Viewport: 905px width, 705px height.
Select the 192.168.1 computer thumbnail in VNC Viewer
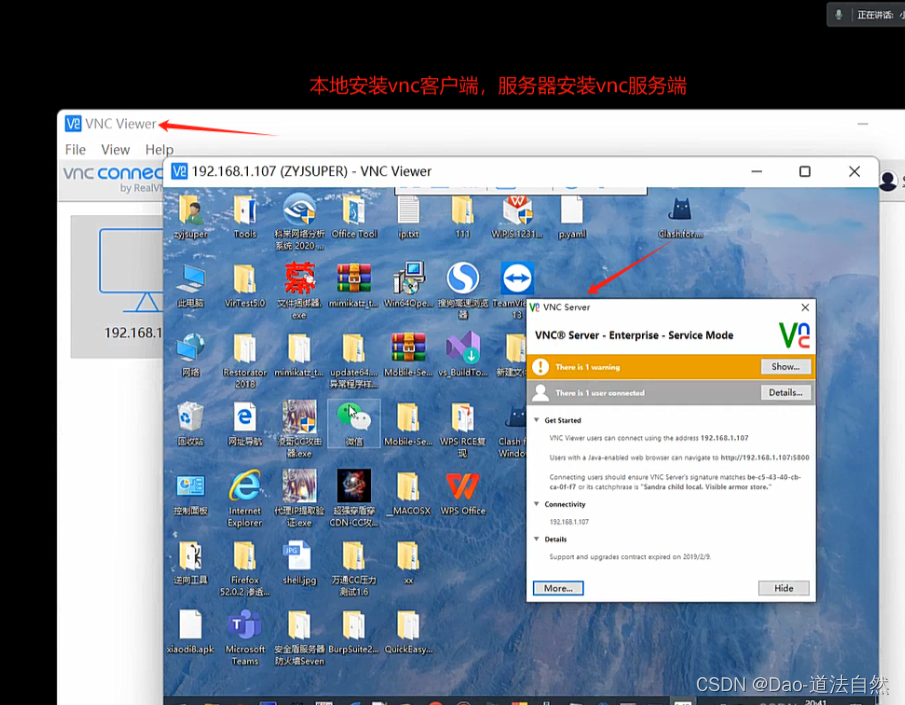[117, 286]
